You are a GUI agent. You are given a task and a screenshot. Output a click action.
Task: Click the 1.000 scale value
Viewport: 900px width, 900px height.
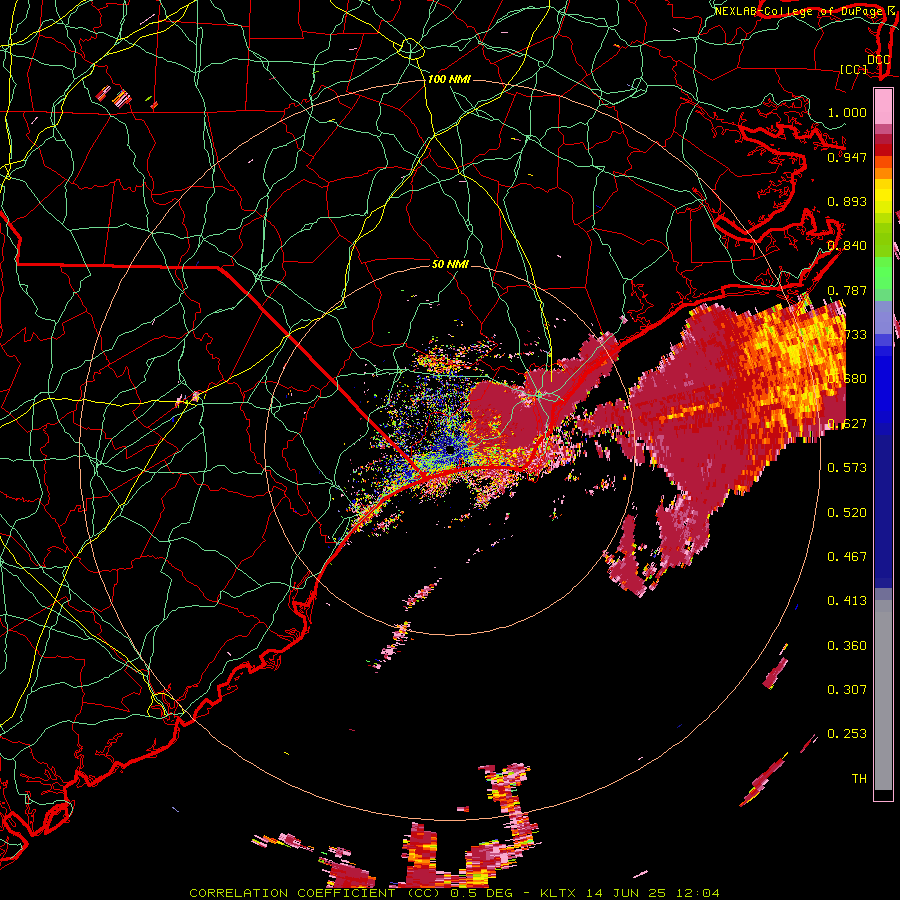pyautogui.click(x=847, y=112)
